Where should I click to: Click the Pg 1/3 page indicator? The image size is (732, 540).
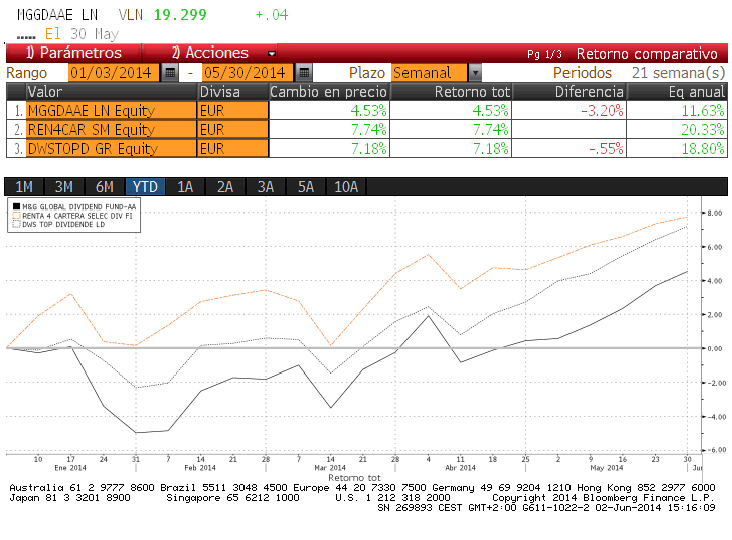pos(544,54)
